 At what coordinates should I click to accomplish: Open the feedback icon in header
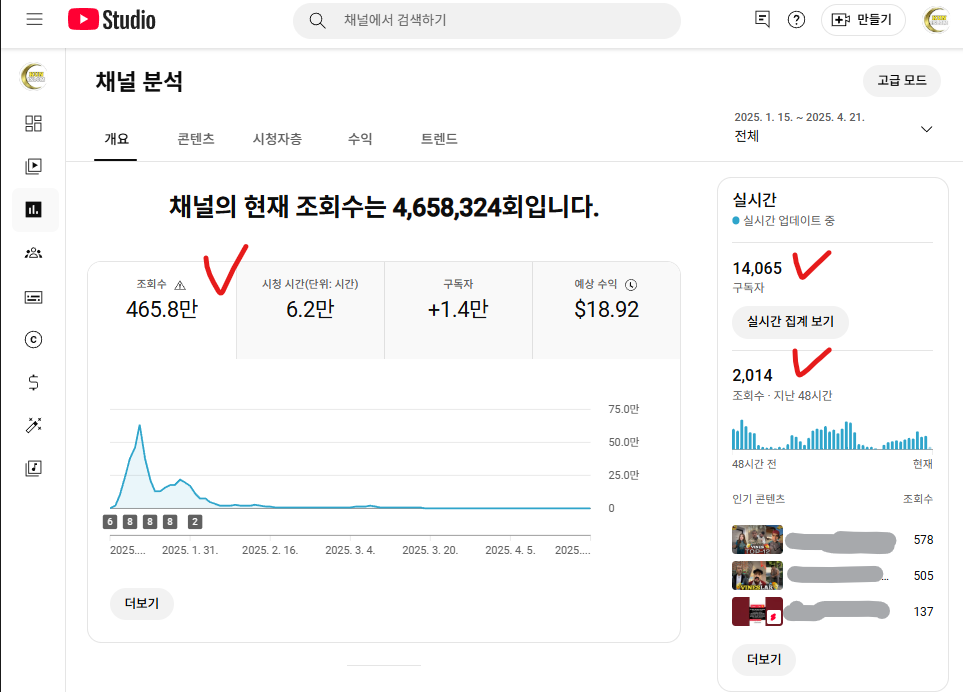pos(762,20)
